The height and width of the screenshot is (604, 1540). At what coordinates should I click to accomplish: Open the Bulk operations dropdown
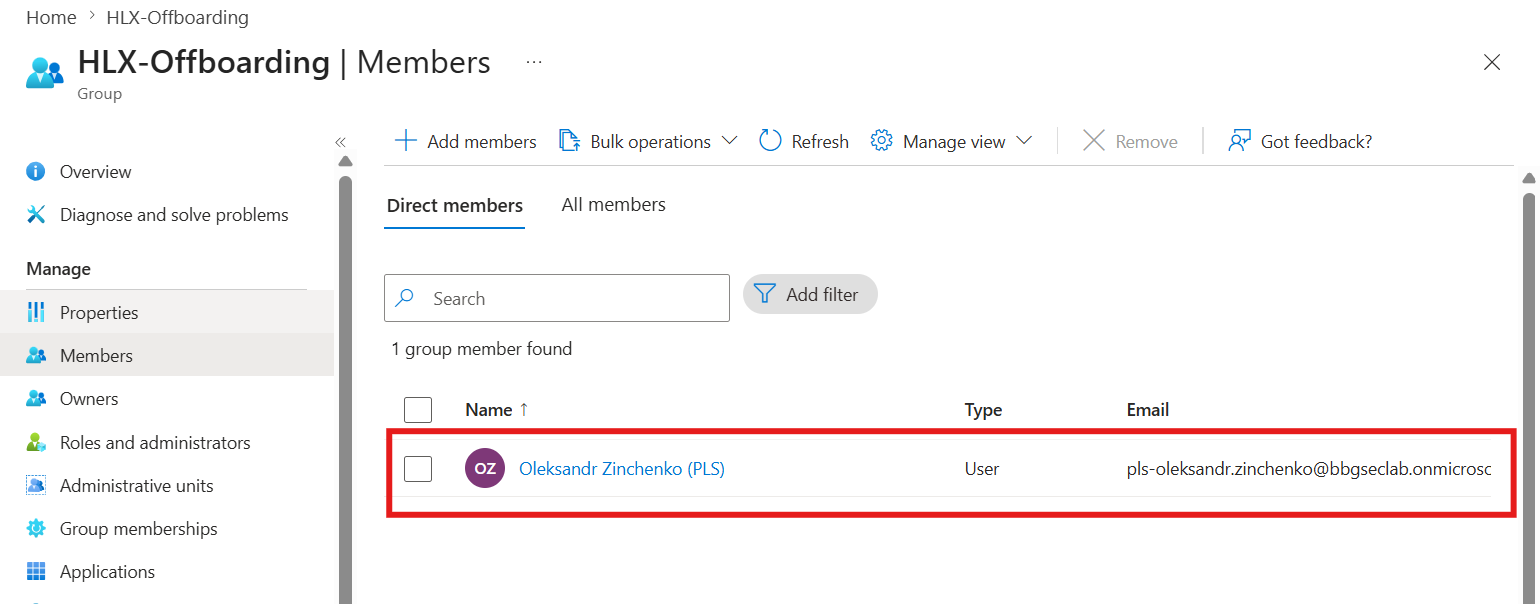647,142
